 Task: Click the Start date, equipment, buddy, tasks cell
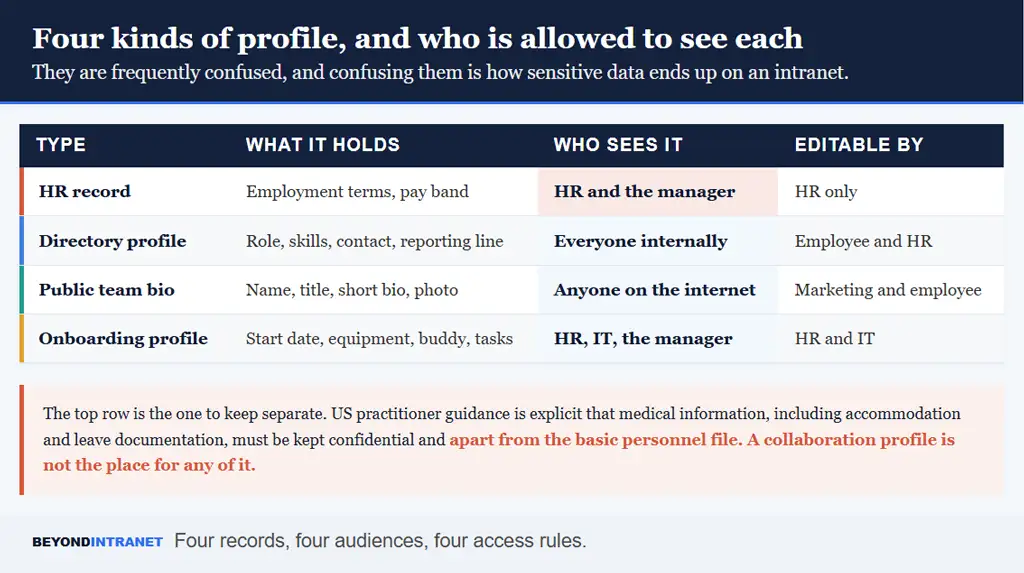(x=379, y=338)
